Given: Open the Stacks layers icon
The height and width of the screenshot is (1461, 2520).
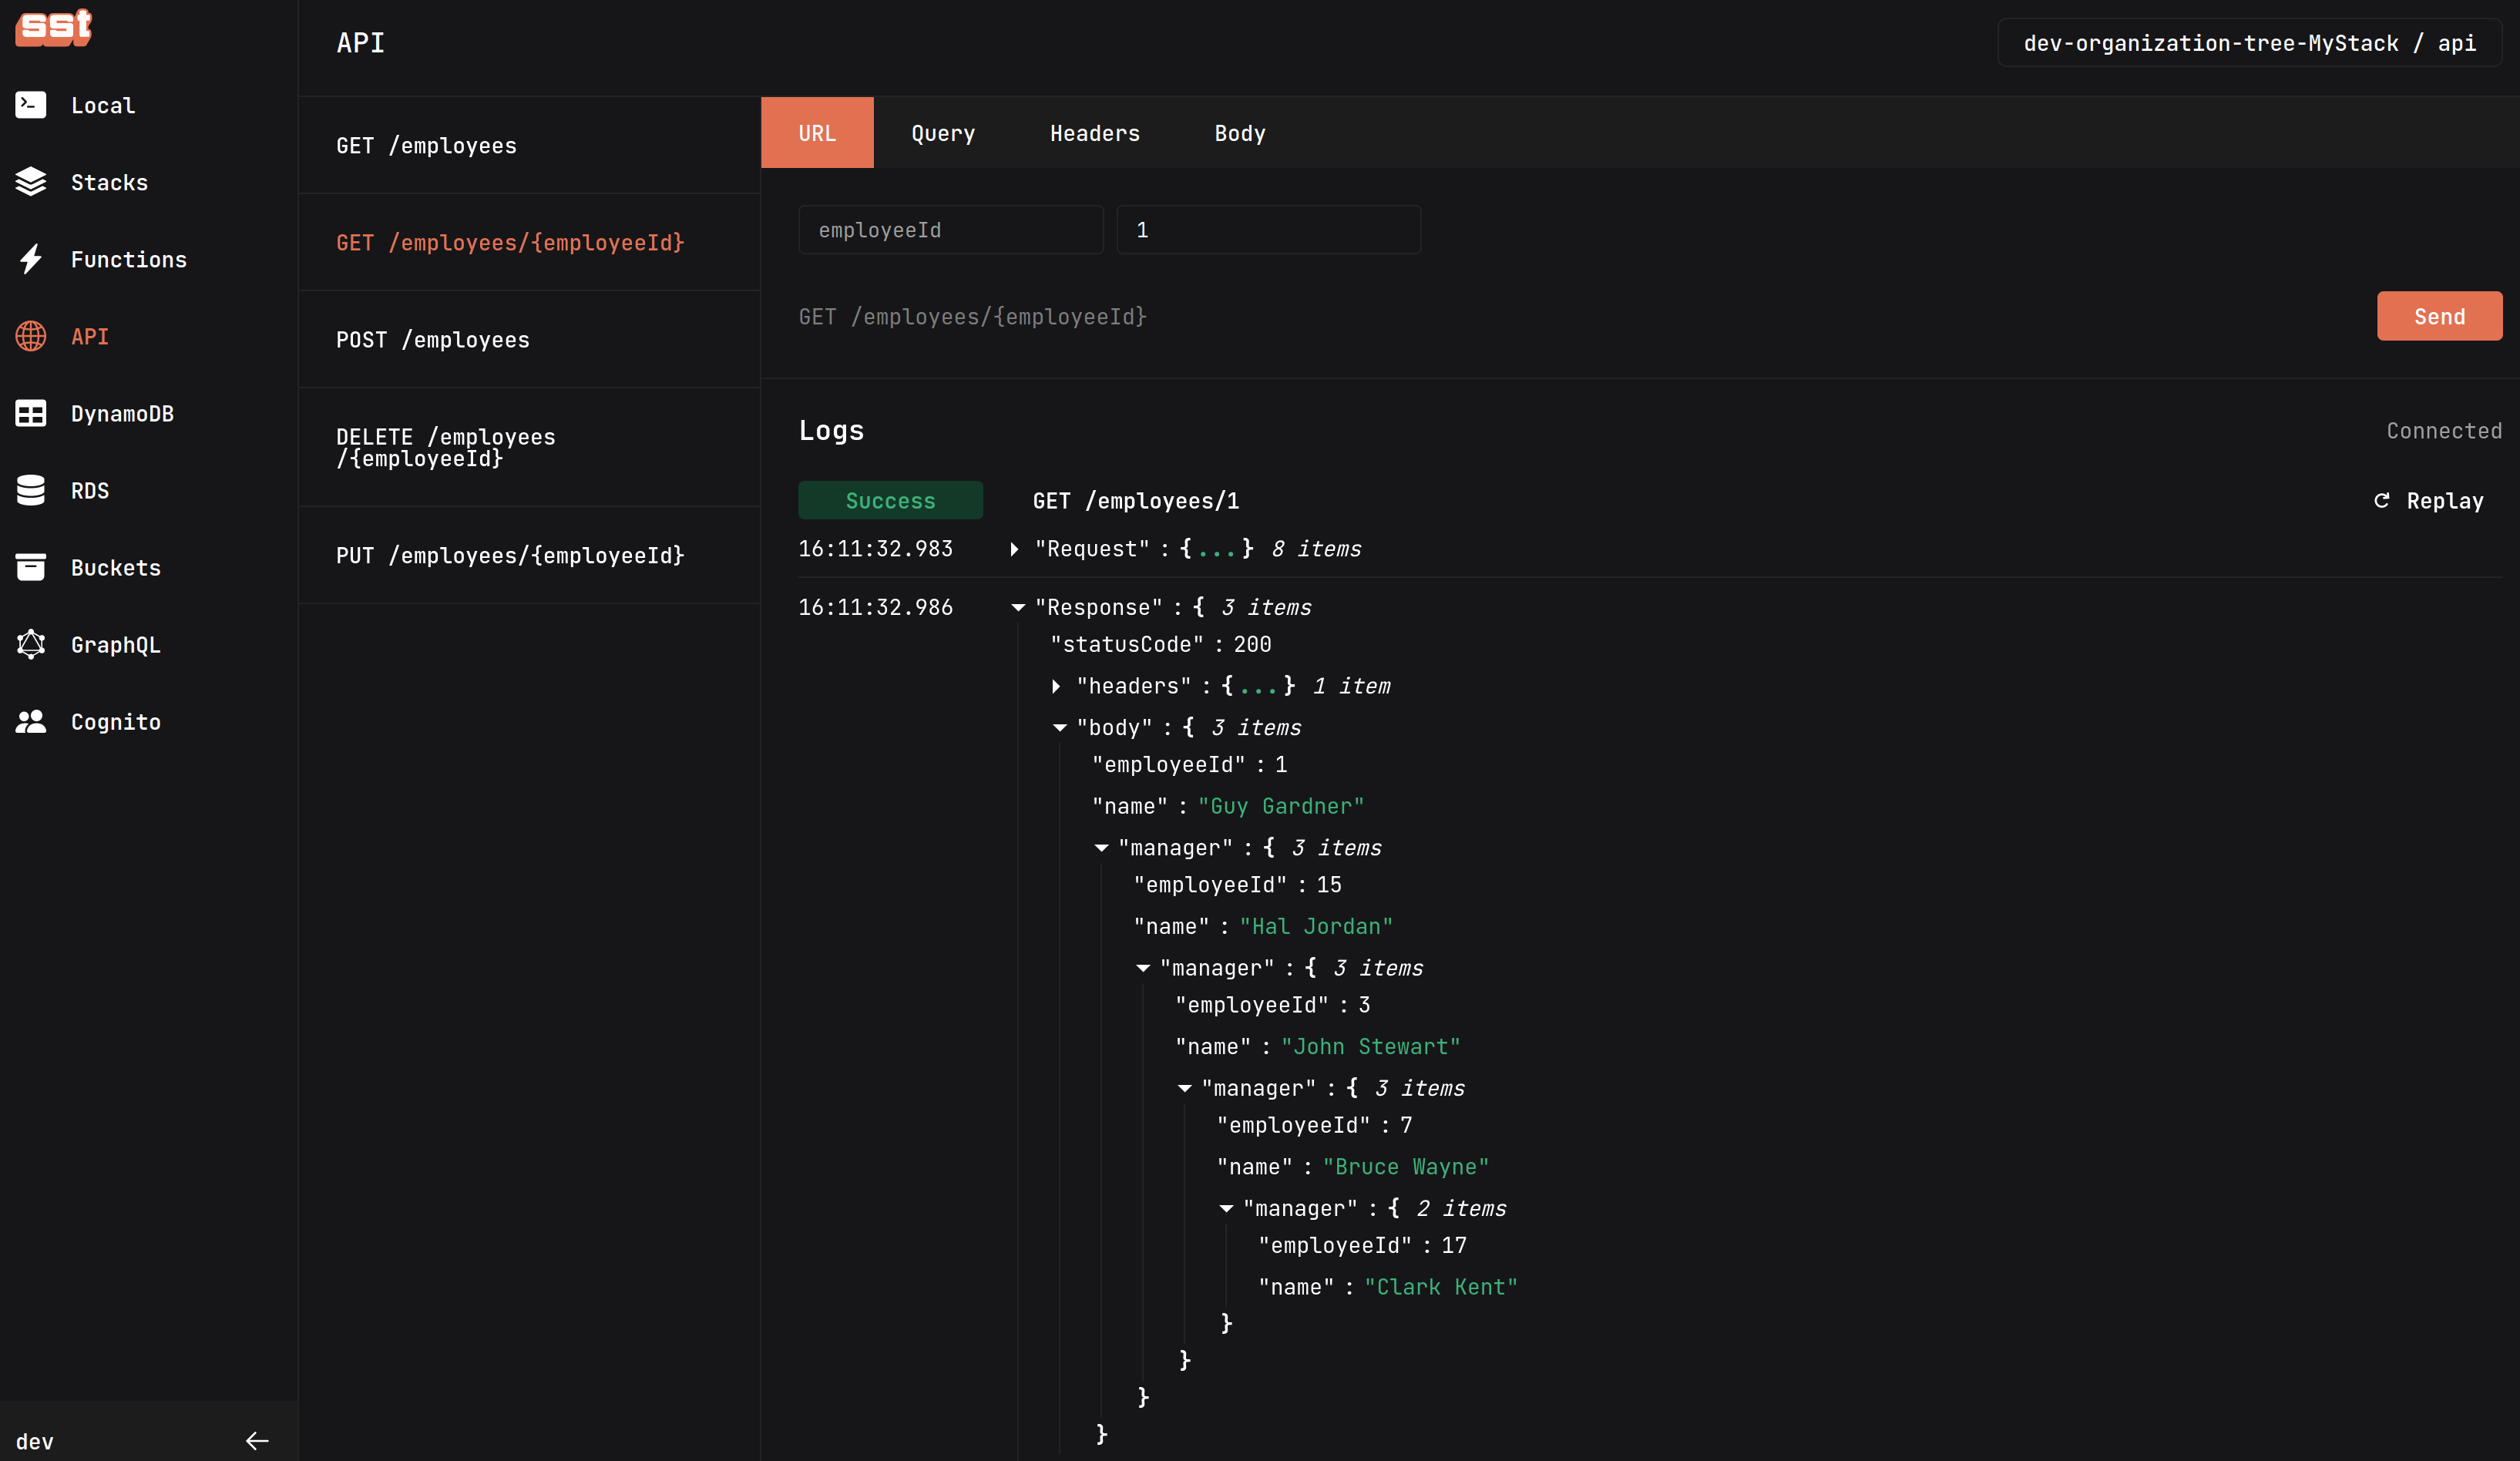Looking at the screenshot, I should pyautogui.click(x=31, y=182).
